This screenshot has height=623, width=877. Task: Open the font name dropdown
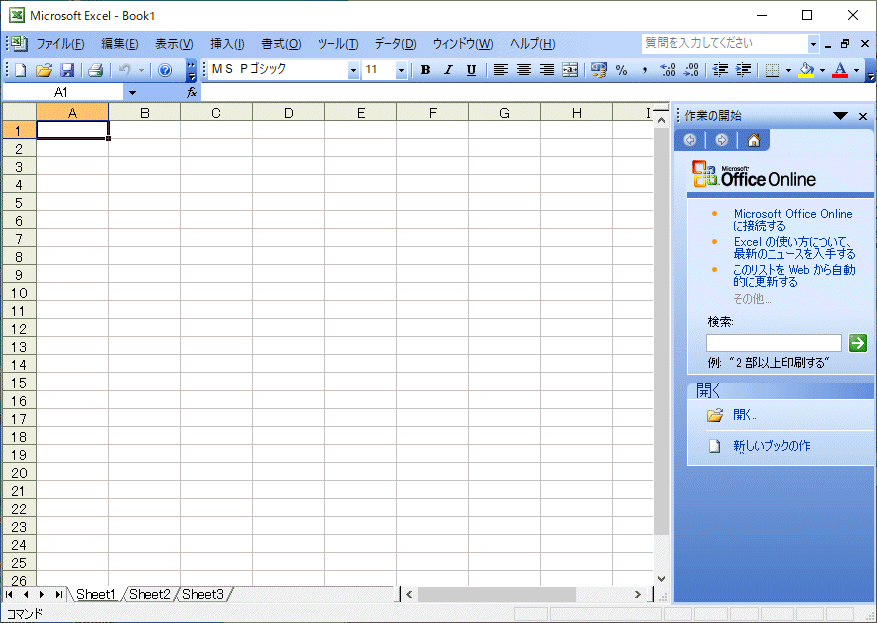pyautogui.click(x=353, y=70)
